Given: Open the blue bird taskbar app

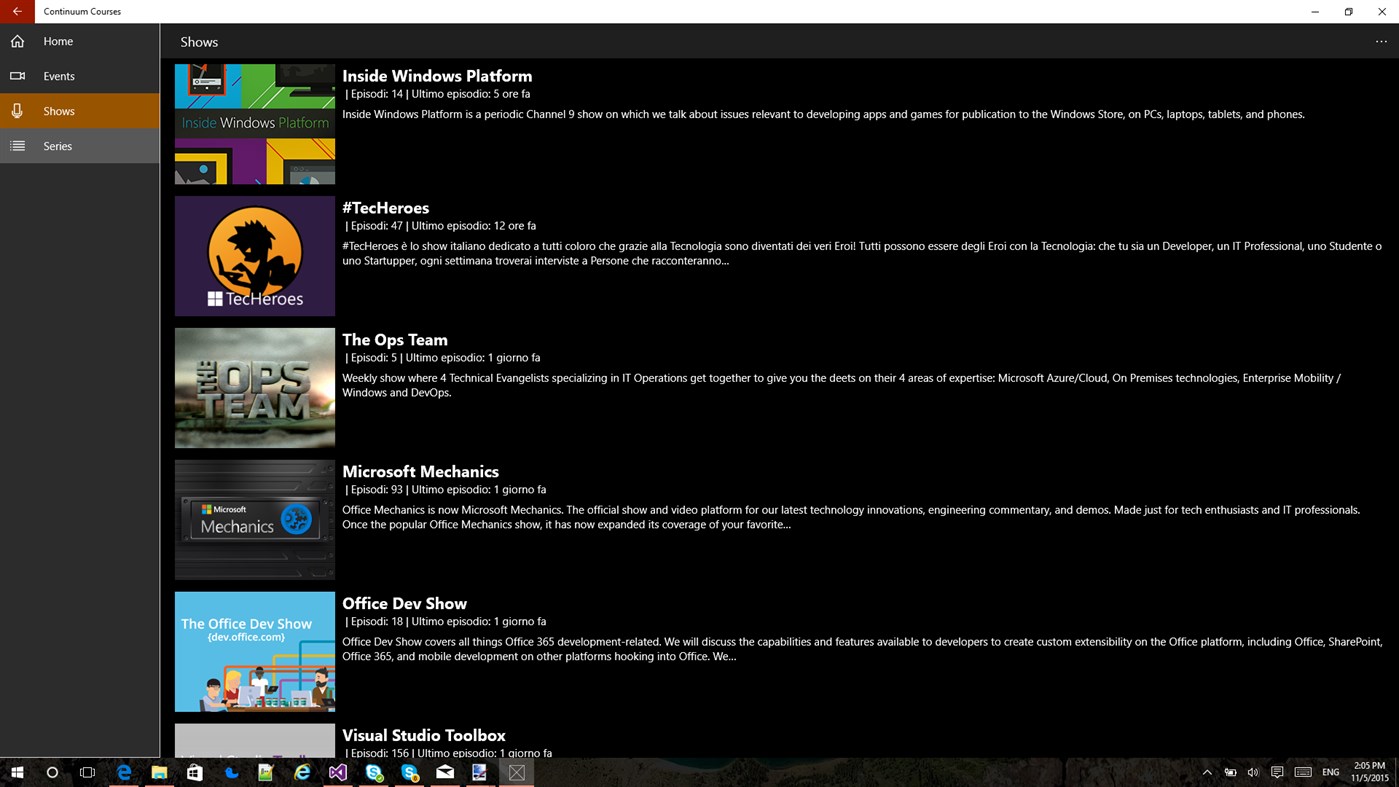Looking at the screenshot, I should click(231, 772).
